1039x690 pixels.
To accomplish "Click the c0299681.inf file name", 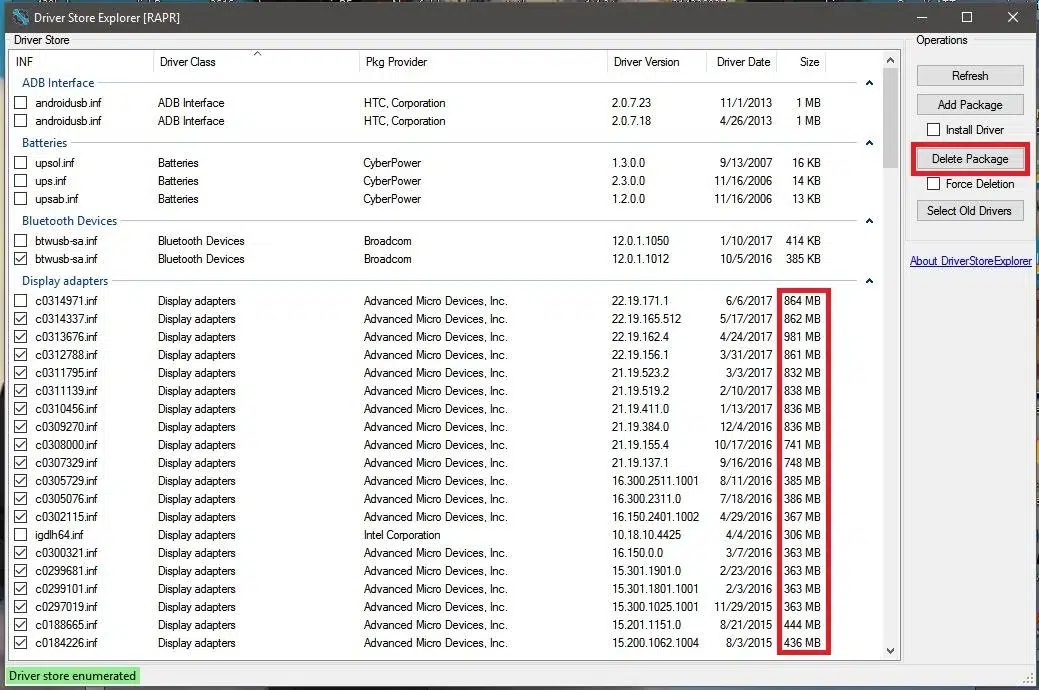I will 66,571.
